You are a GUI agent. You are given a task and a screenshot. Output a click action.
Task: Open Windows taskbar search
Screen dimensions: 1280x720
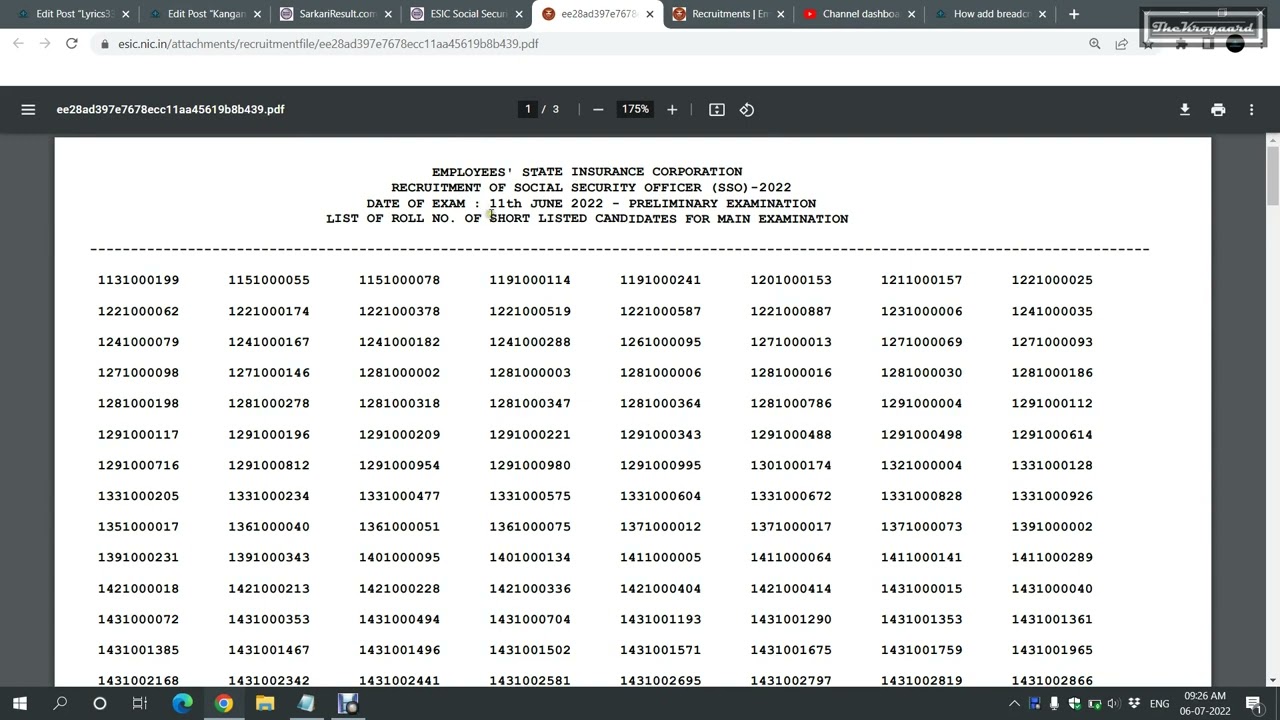point(60,703)
